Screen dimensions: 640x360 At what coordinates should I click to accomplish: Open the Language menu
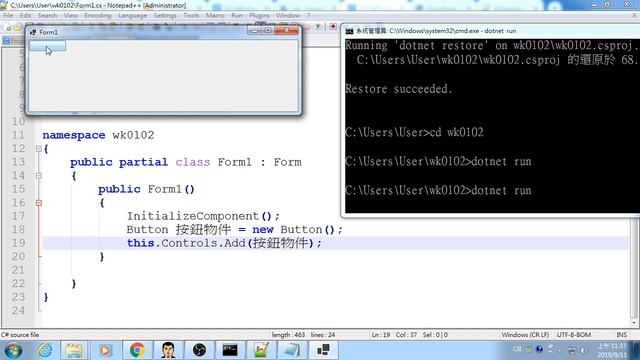(x=132, y=15)
